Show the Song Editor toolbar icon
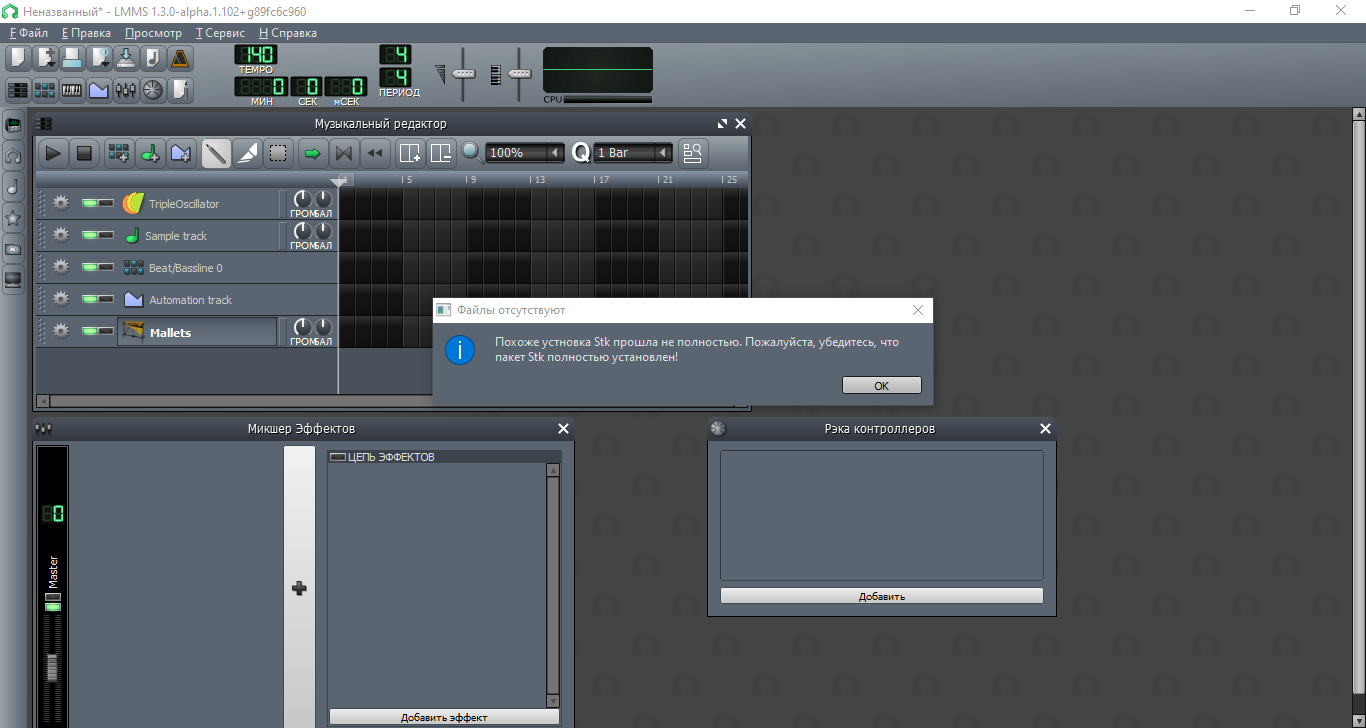Screen dimensions: 1366x728 (18, 90)
